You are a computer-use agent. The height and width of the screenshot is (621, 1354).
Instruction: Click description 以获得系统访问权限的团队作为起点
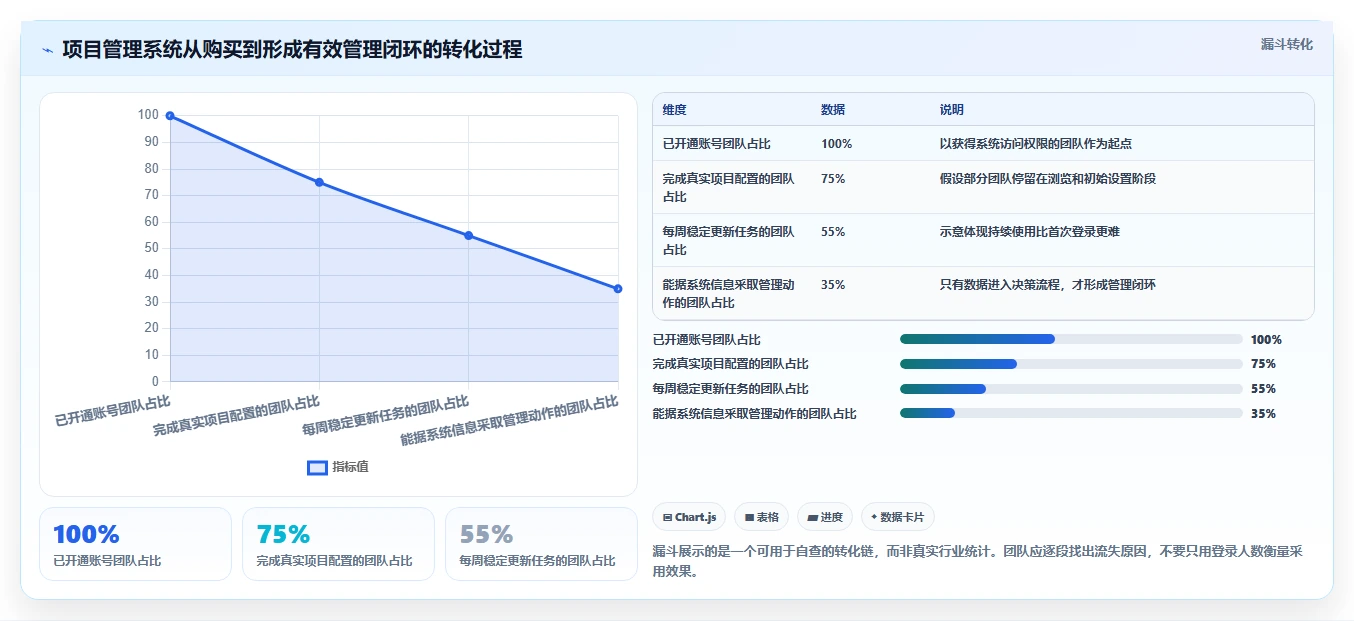coord(1036,144)
